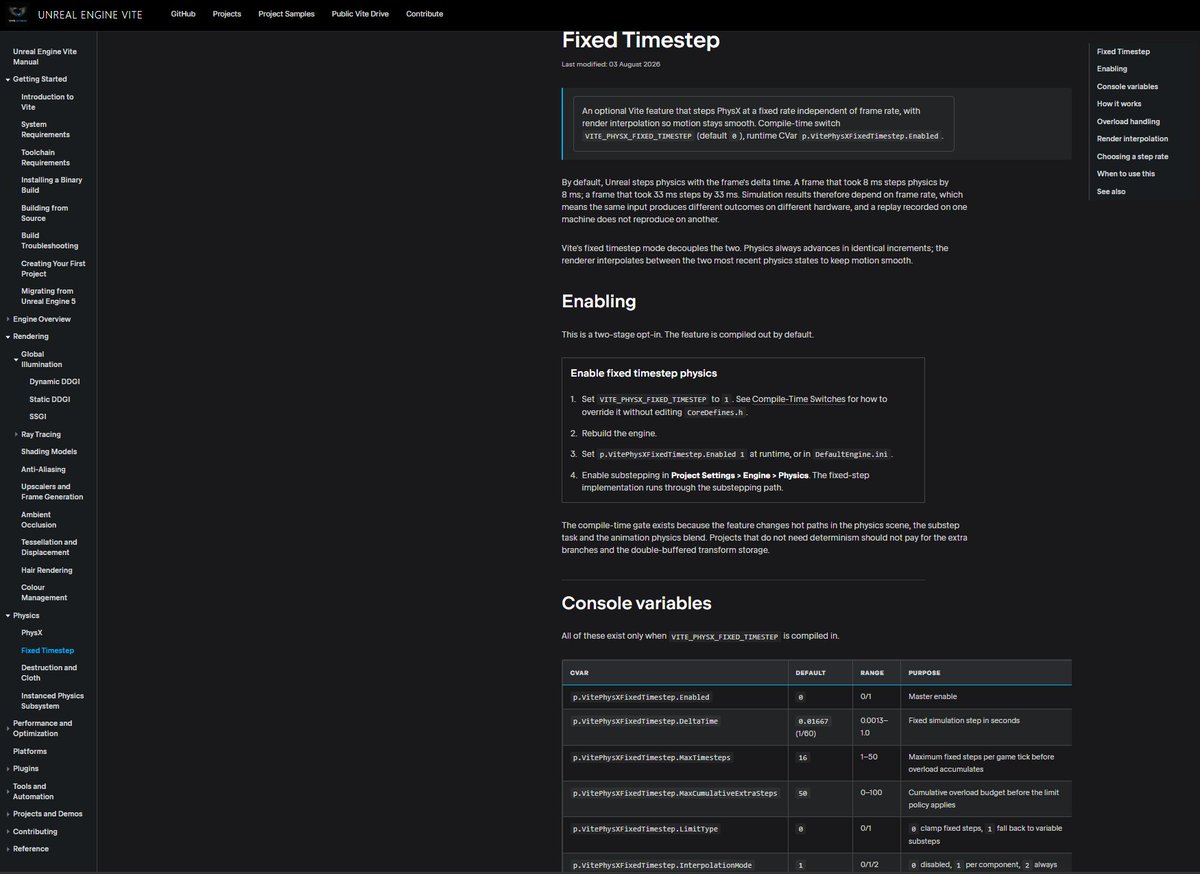The height and width of the screenshot is (874, 1200).
Task: Open Destruction and Cloth sidebar page
Action: coord(49,673)
